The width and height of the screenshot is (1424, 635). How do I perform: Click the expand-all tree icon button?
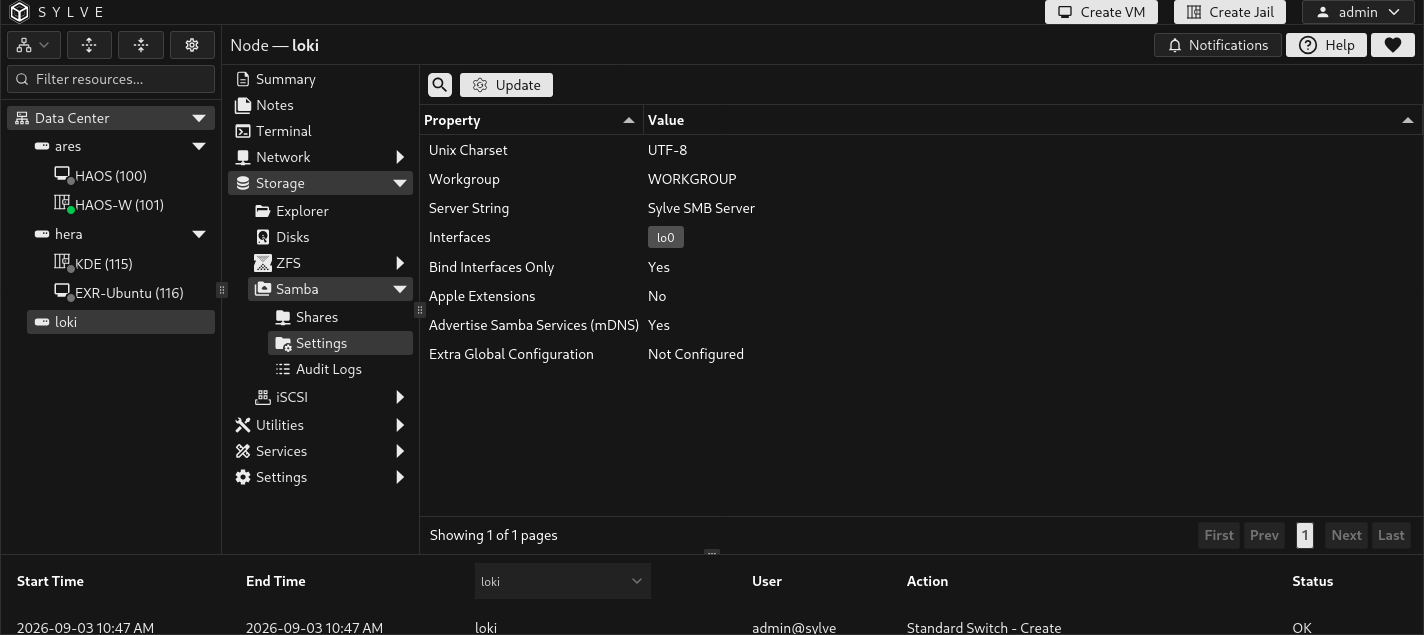[x=89, y=45]
